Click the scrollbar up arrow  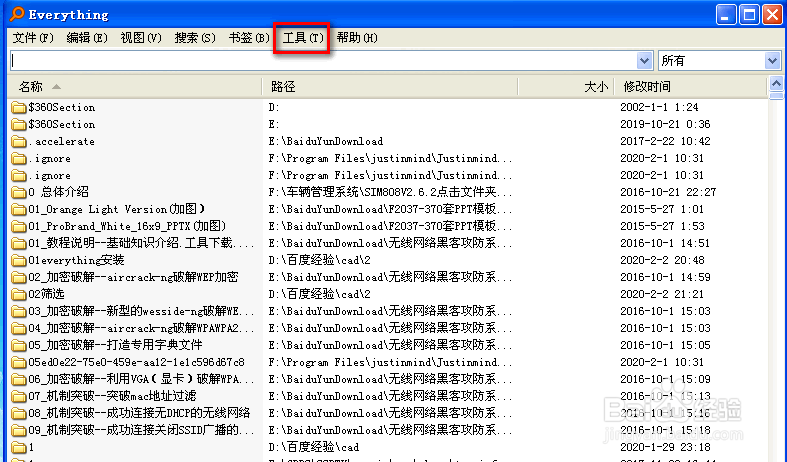(776, 83)
